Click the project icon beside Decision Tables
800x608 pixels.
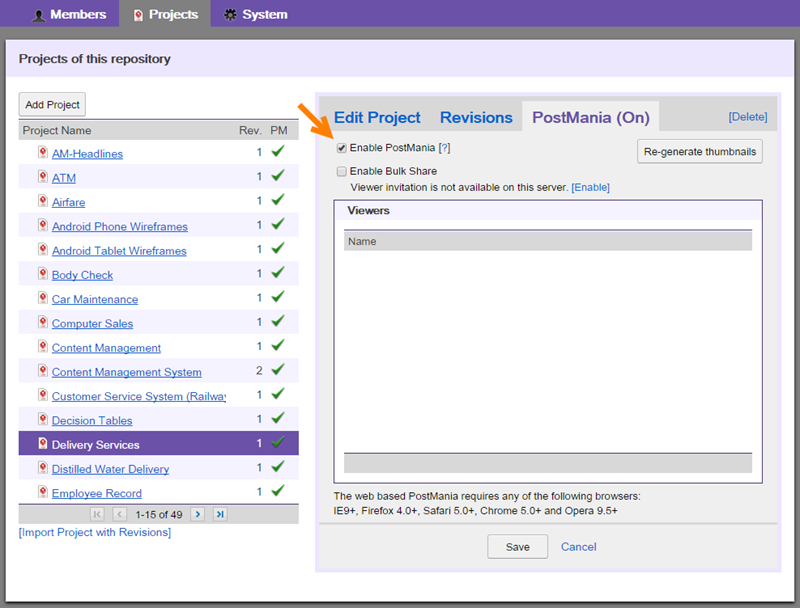pos(43,420)
